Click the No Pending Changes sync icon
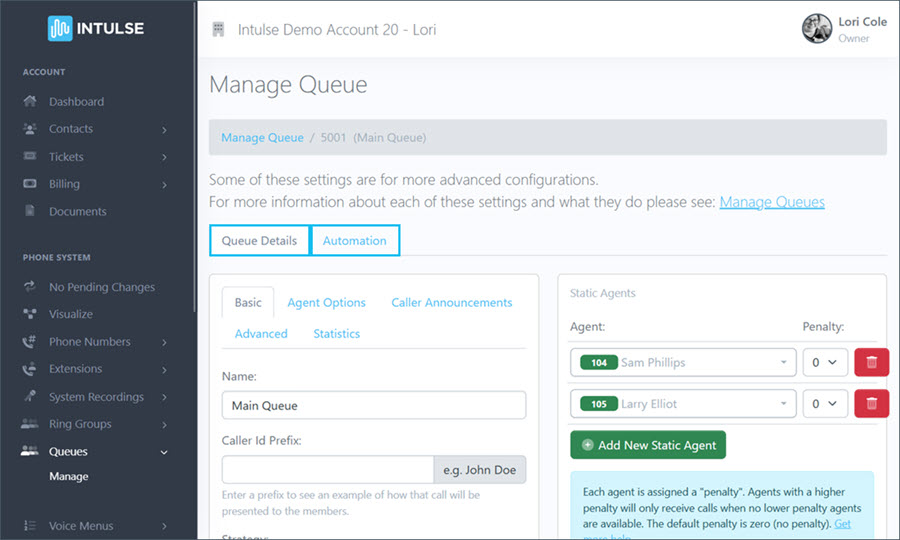900x540 pixels. (30, 286)
